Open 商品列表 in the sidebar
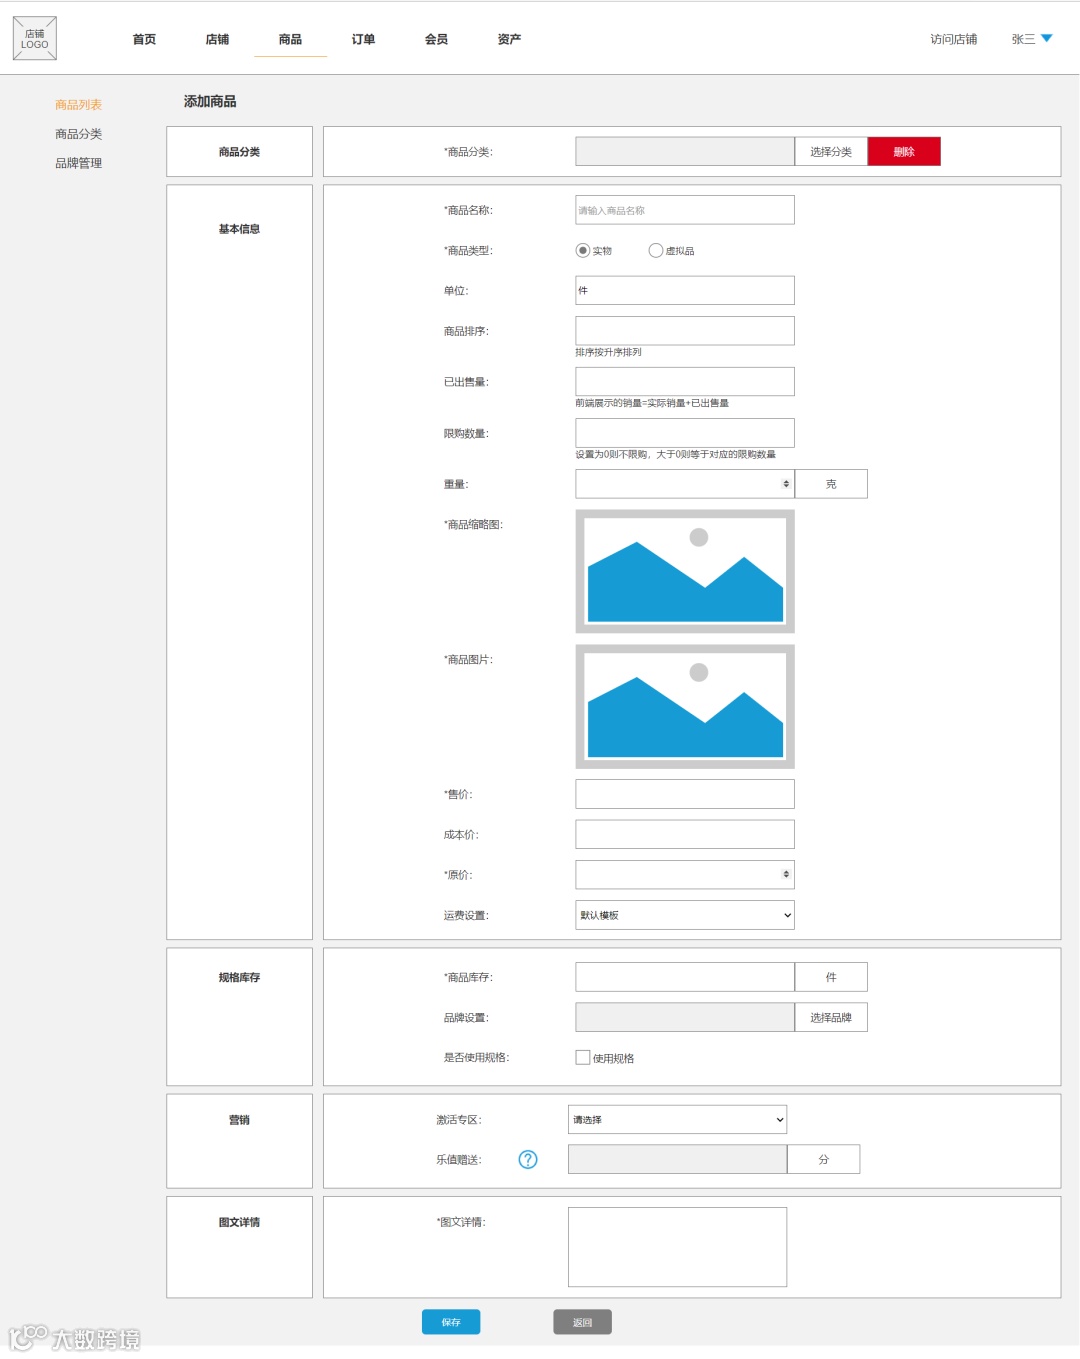 tap(78, 105)
